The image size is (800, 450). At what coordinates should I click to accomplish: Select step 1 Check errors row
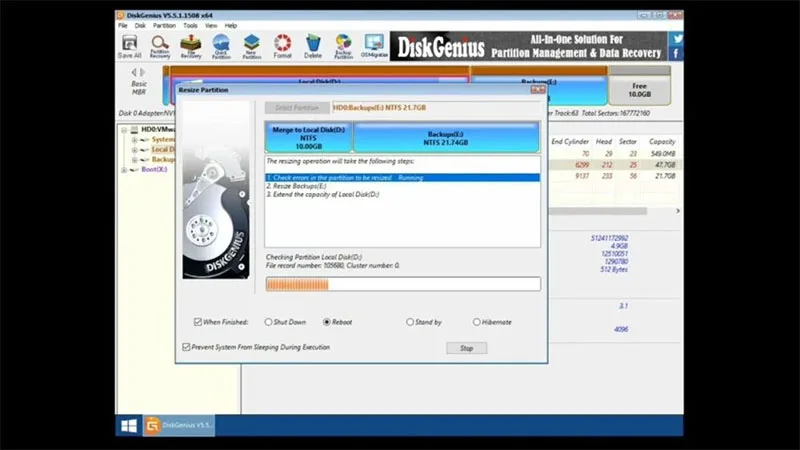403,178
